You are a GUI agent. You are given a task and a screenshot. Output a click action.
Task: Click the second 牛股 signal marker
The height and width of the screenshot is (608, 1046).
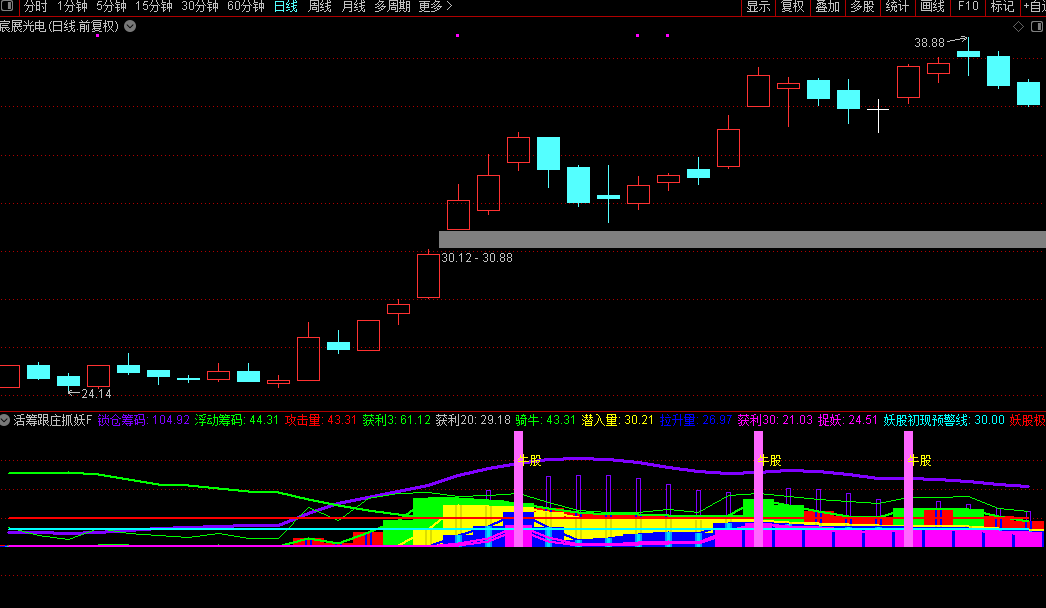769,461
